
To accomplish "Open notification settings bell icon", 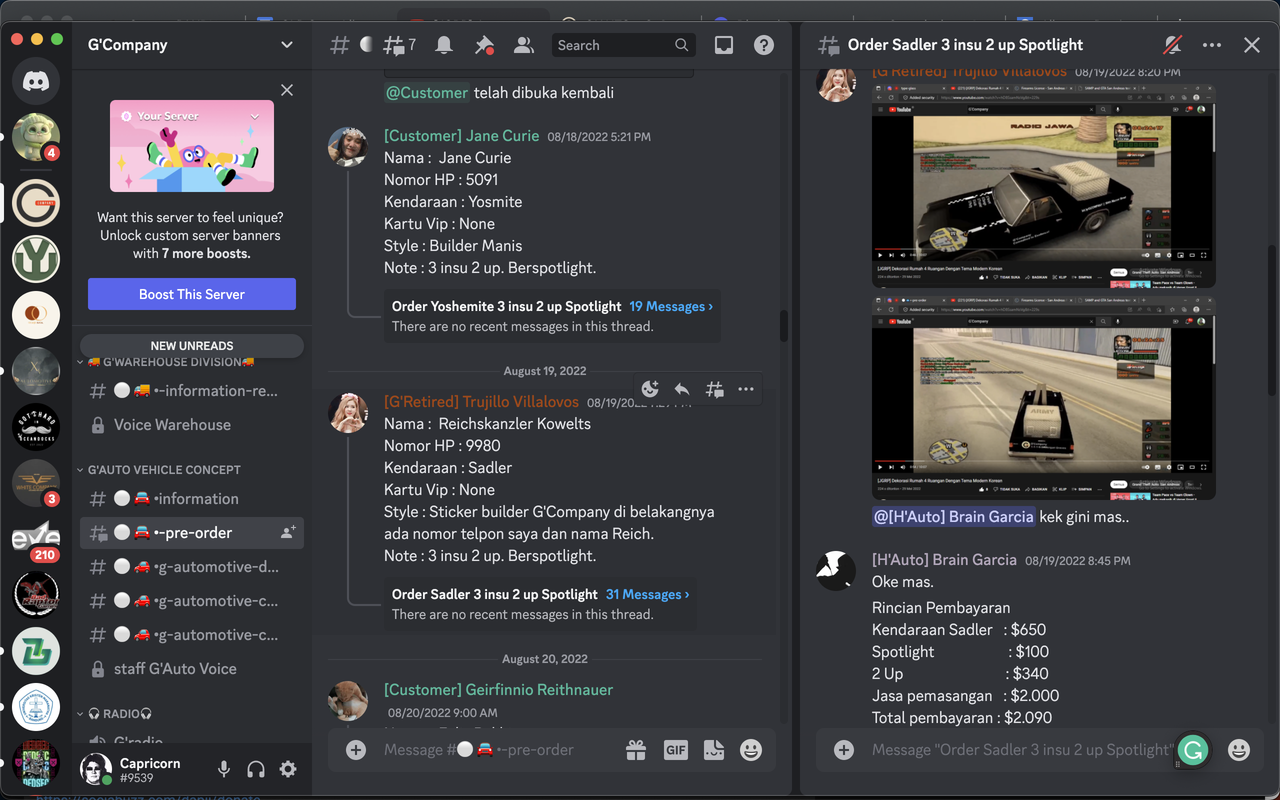I will coord(444,45).
